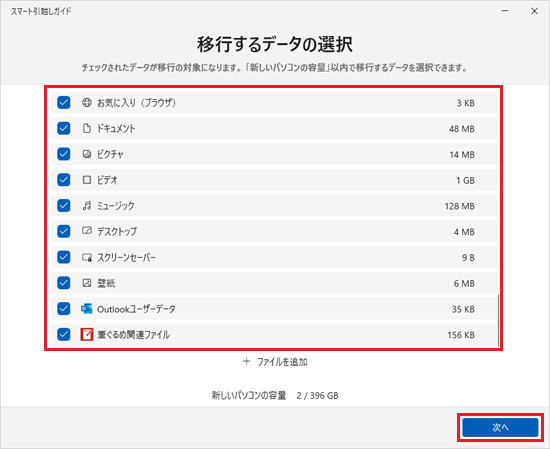Uncheck the Outlookユーザーデータ checkbox

[63, 309]
